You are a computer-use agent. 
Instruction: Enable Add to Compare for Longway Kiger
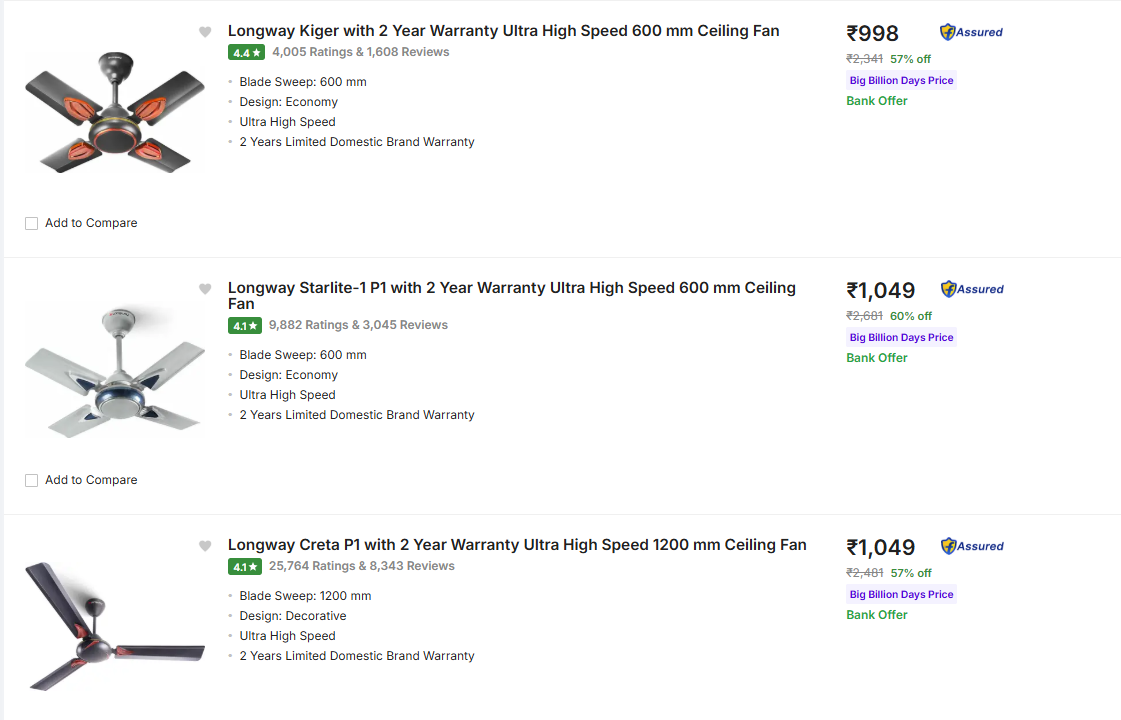(32, 224)
